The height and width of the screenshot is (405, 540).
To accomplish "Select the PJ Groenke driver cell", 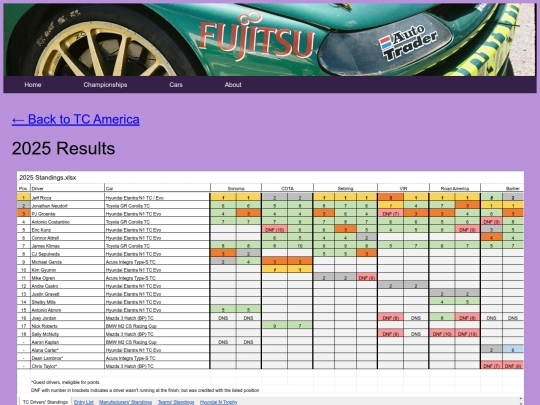I will [67, 214].
